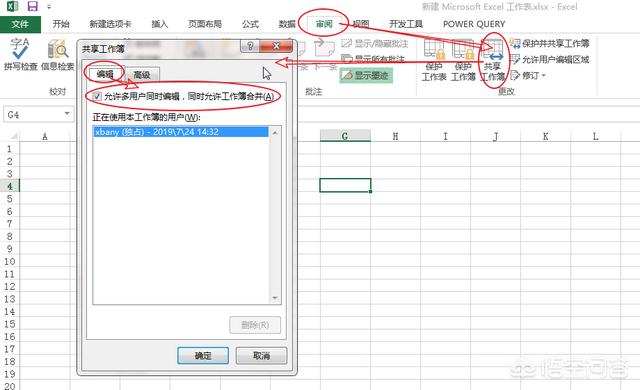Click the user list scroll up arrow
Image resolution: width=640 pixels, height=390 pixels.
[x=275, y=132]
